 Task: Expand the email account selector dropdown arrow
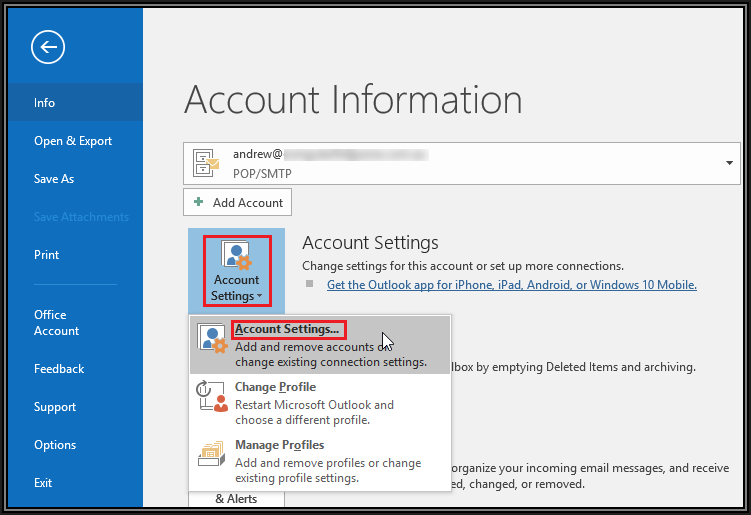pos(729,163)
